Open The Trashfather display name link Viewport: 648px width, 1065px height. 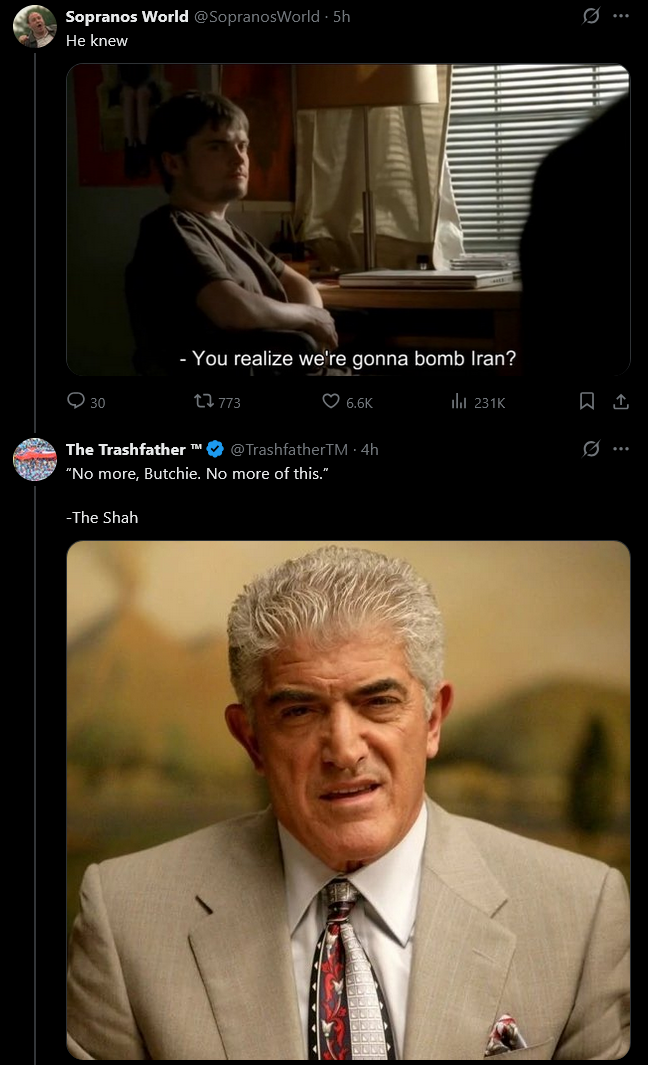(x=126, y=450)
